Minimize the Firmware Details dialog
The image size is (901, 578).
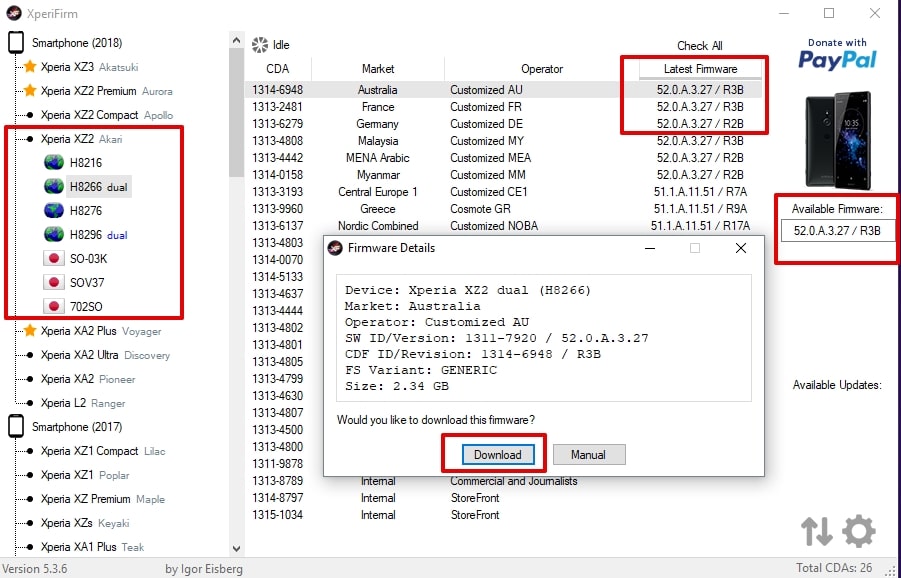(650, 248)
